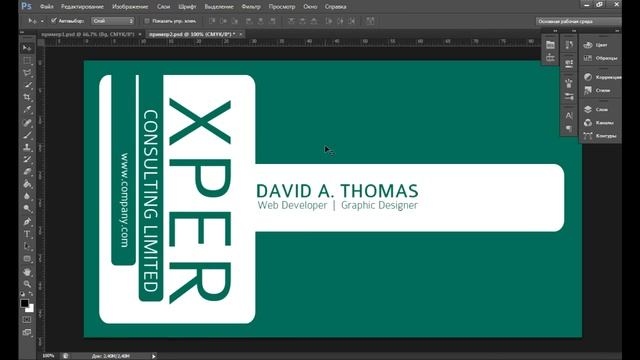
Task: Select the Hand tool
Action: coord(27,272)
